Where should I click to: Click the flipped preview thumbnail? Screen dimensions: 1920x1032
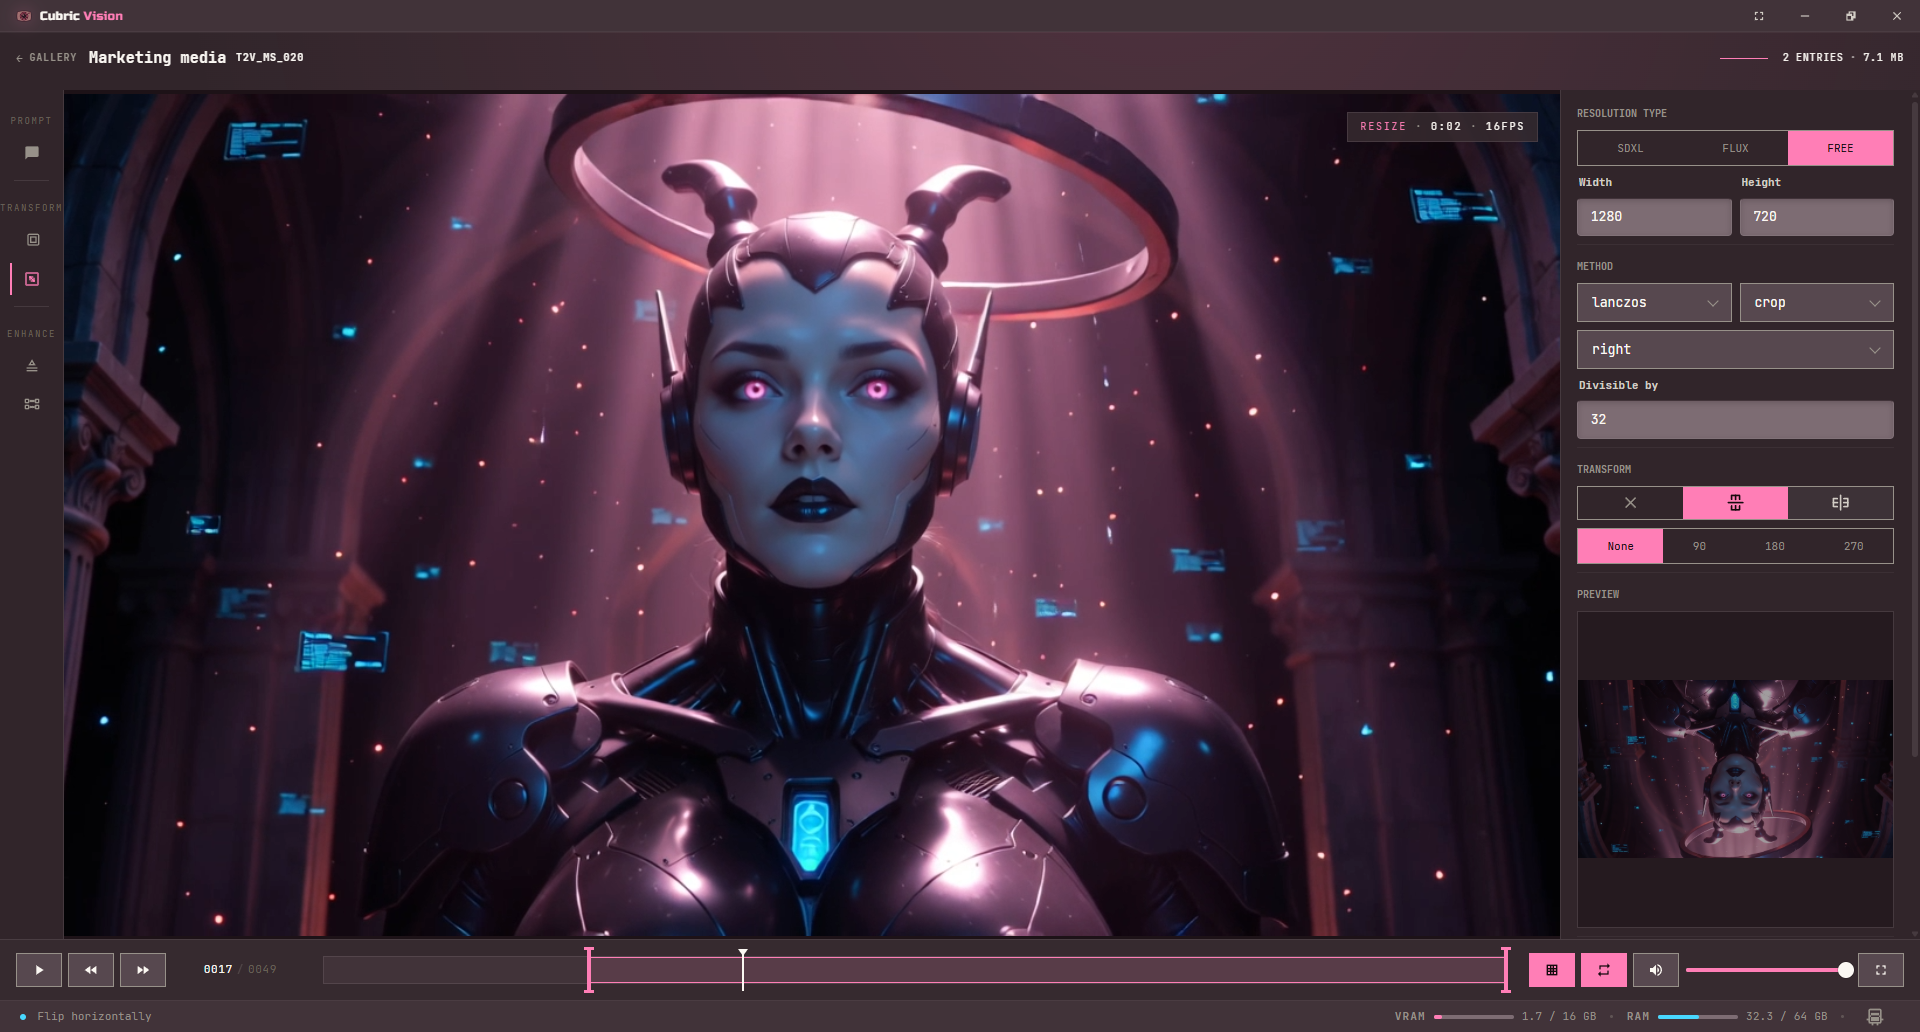(x=1735, y=769)
